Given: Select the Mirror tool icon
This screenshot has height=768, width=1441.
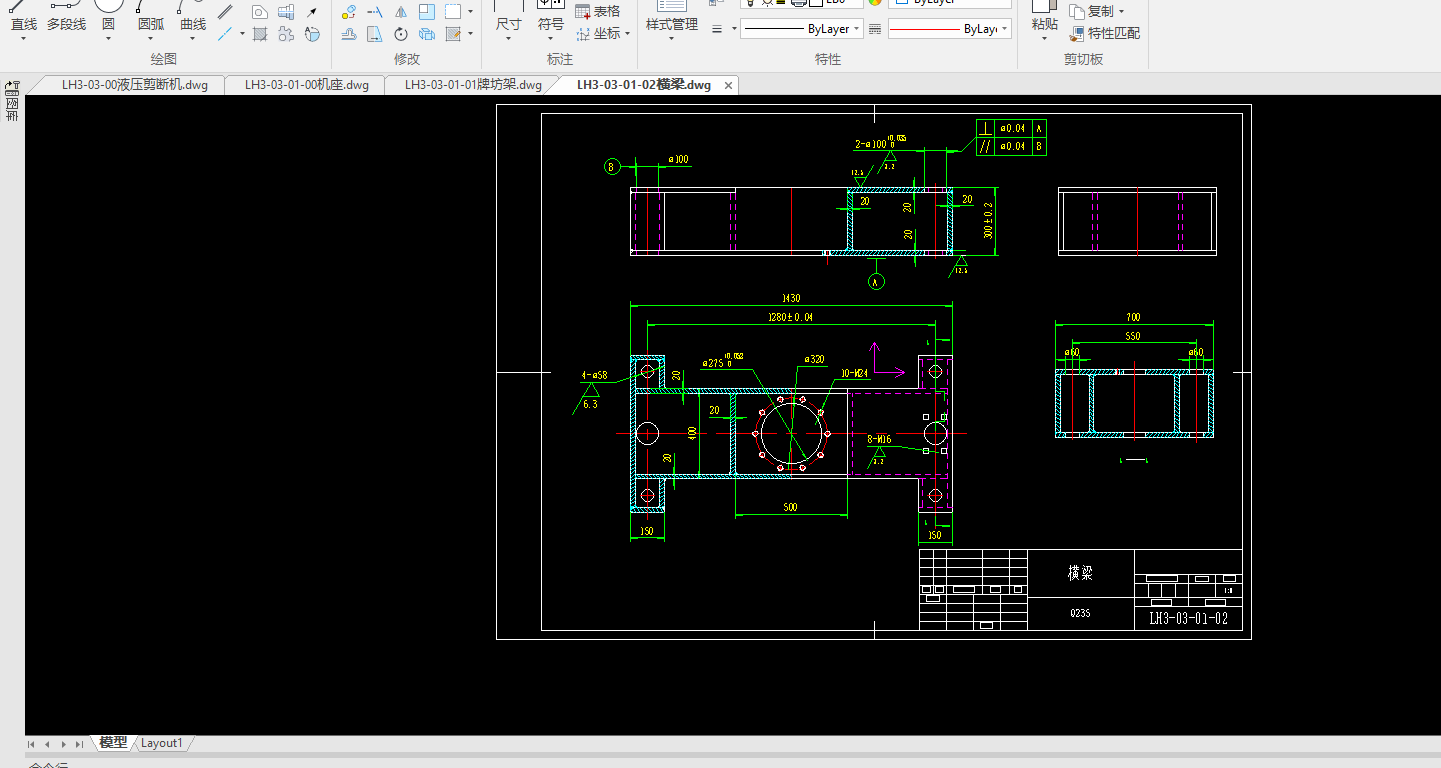Looking at the screenshot, I should pyautogui.click(x=401, y=12).
